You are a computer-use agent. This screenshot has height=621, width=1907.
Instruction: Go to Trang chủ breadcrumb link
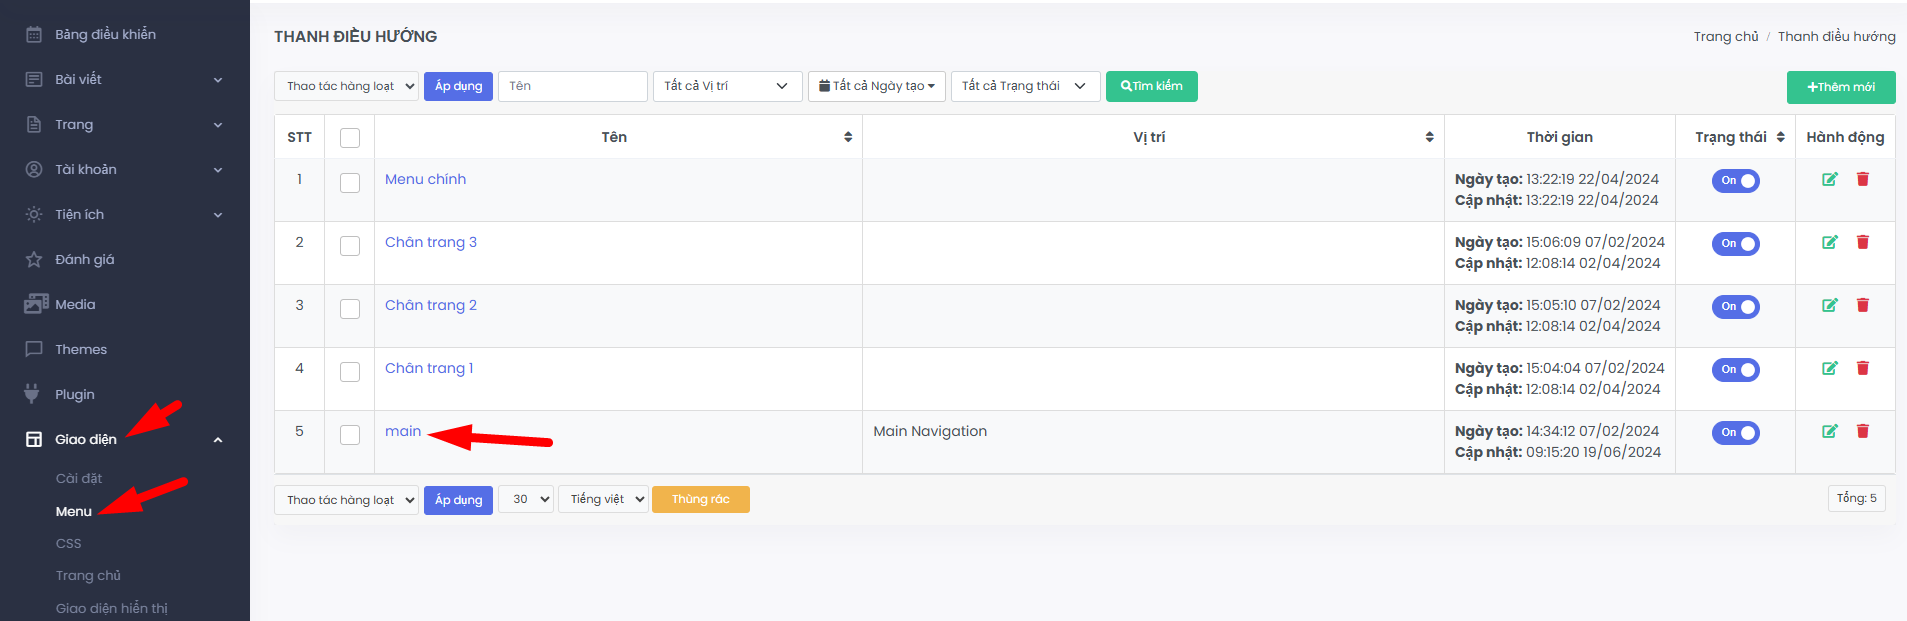tap(1726, 36)
